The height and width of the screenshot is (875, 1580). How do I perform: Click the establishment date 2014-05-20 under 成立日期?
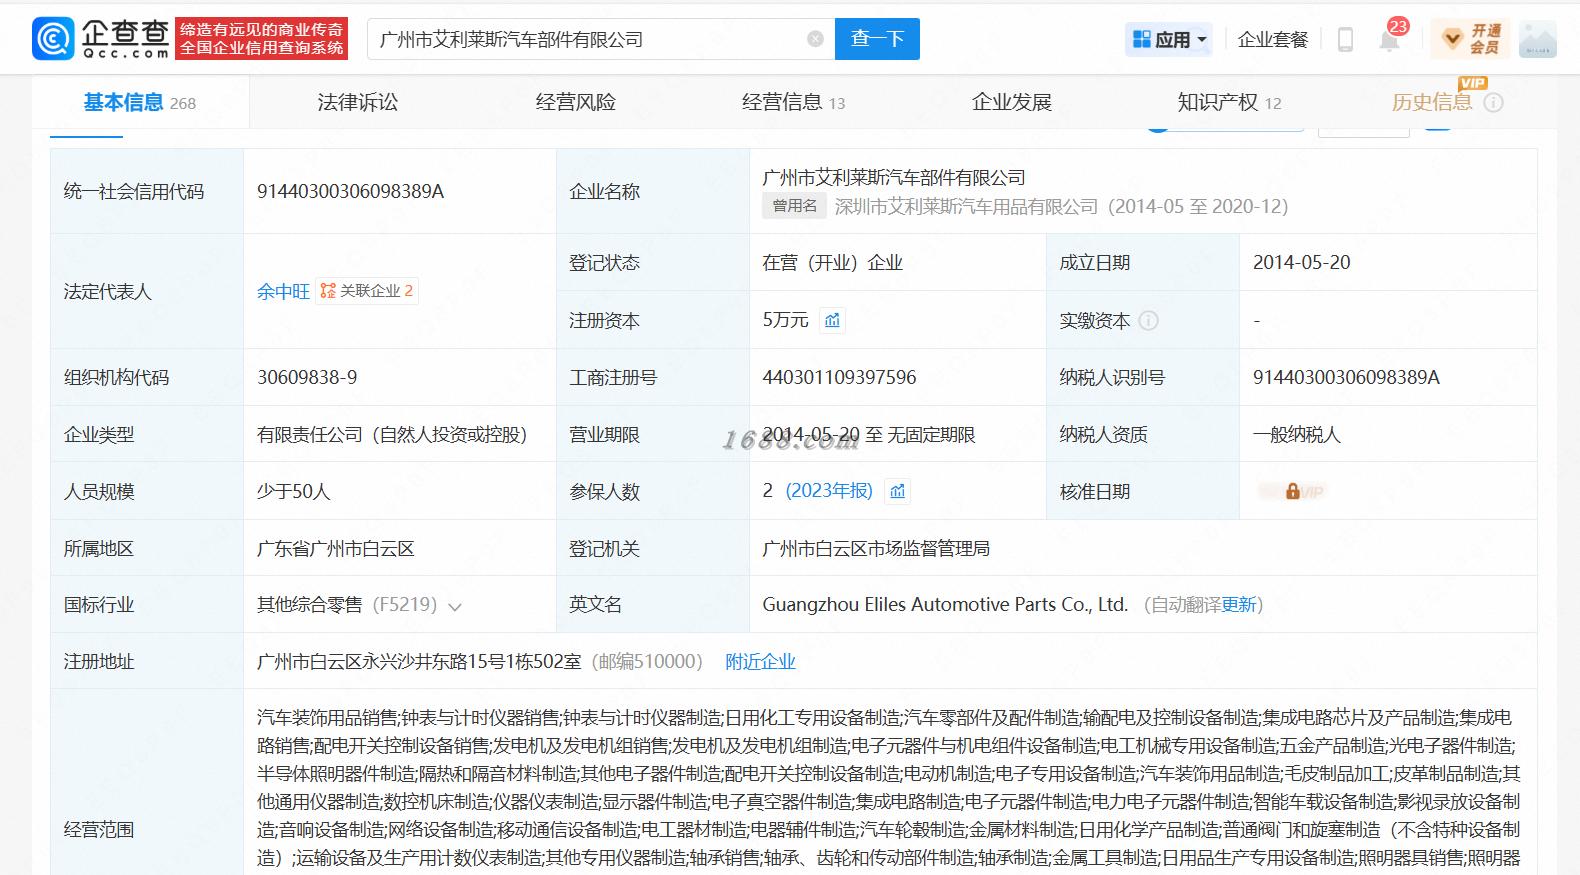[1301, 262]
